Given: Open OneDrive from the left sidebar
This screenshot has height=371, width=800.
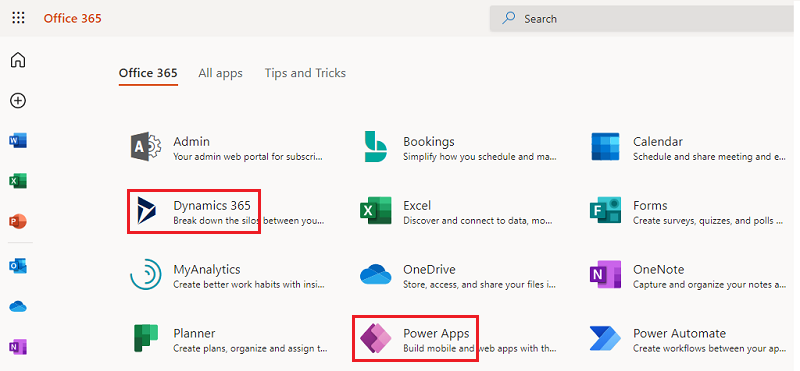Looking at the screenshot, I should point(18,307).
